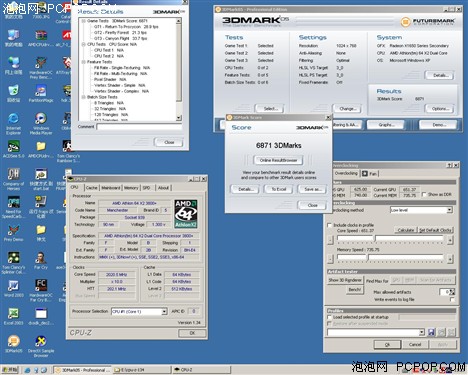Open CPU-Z Processor Selection dropdown
The image size is (468, 375).
tap(164, 312)
